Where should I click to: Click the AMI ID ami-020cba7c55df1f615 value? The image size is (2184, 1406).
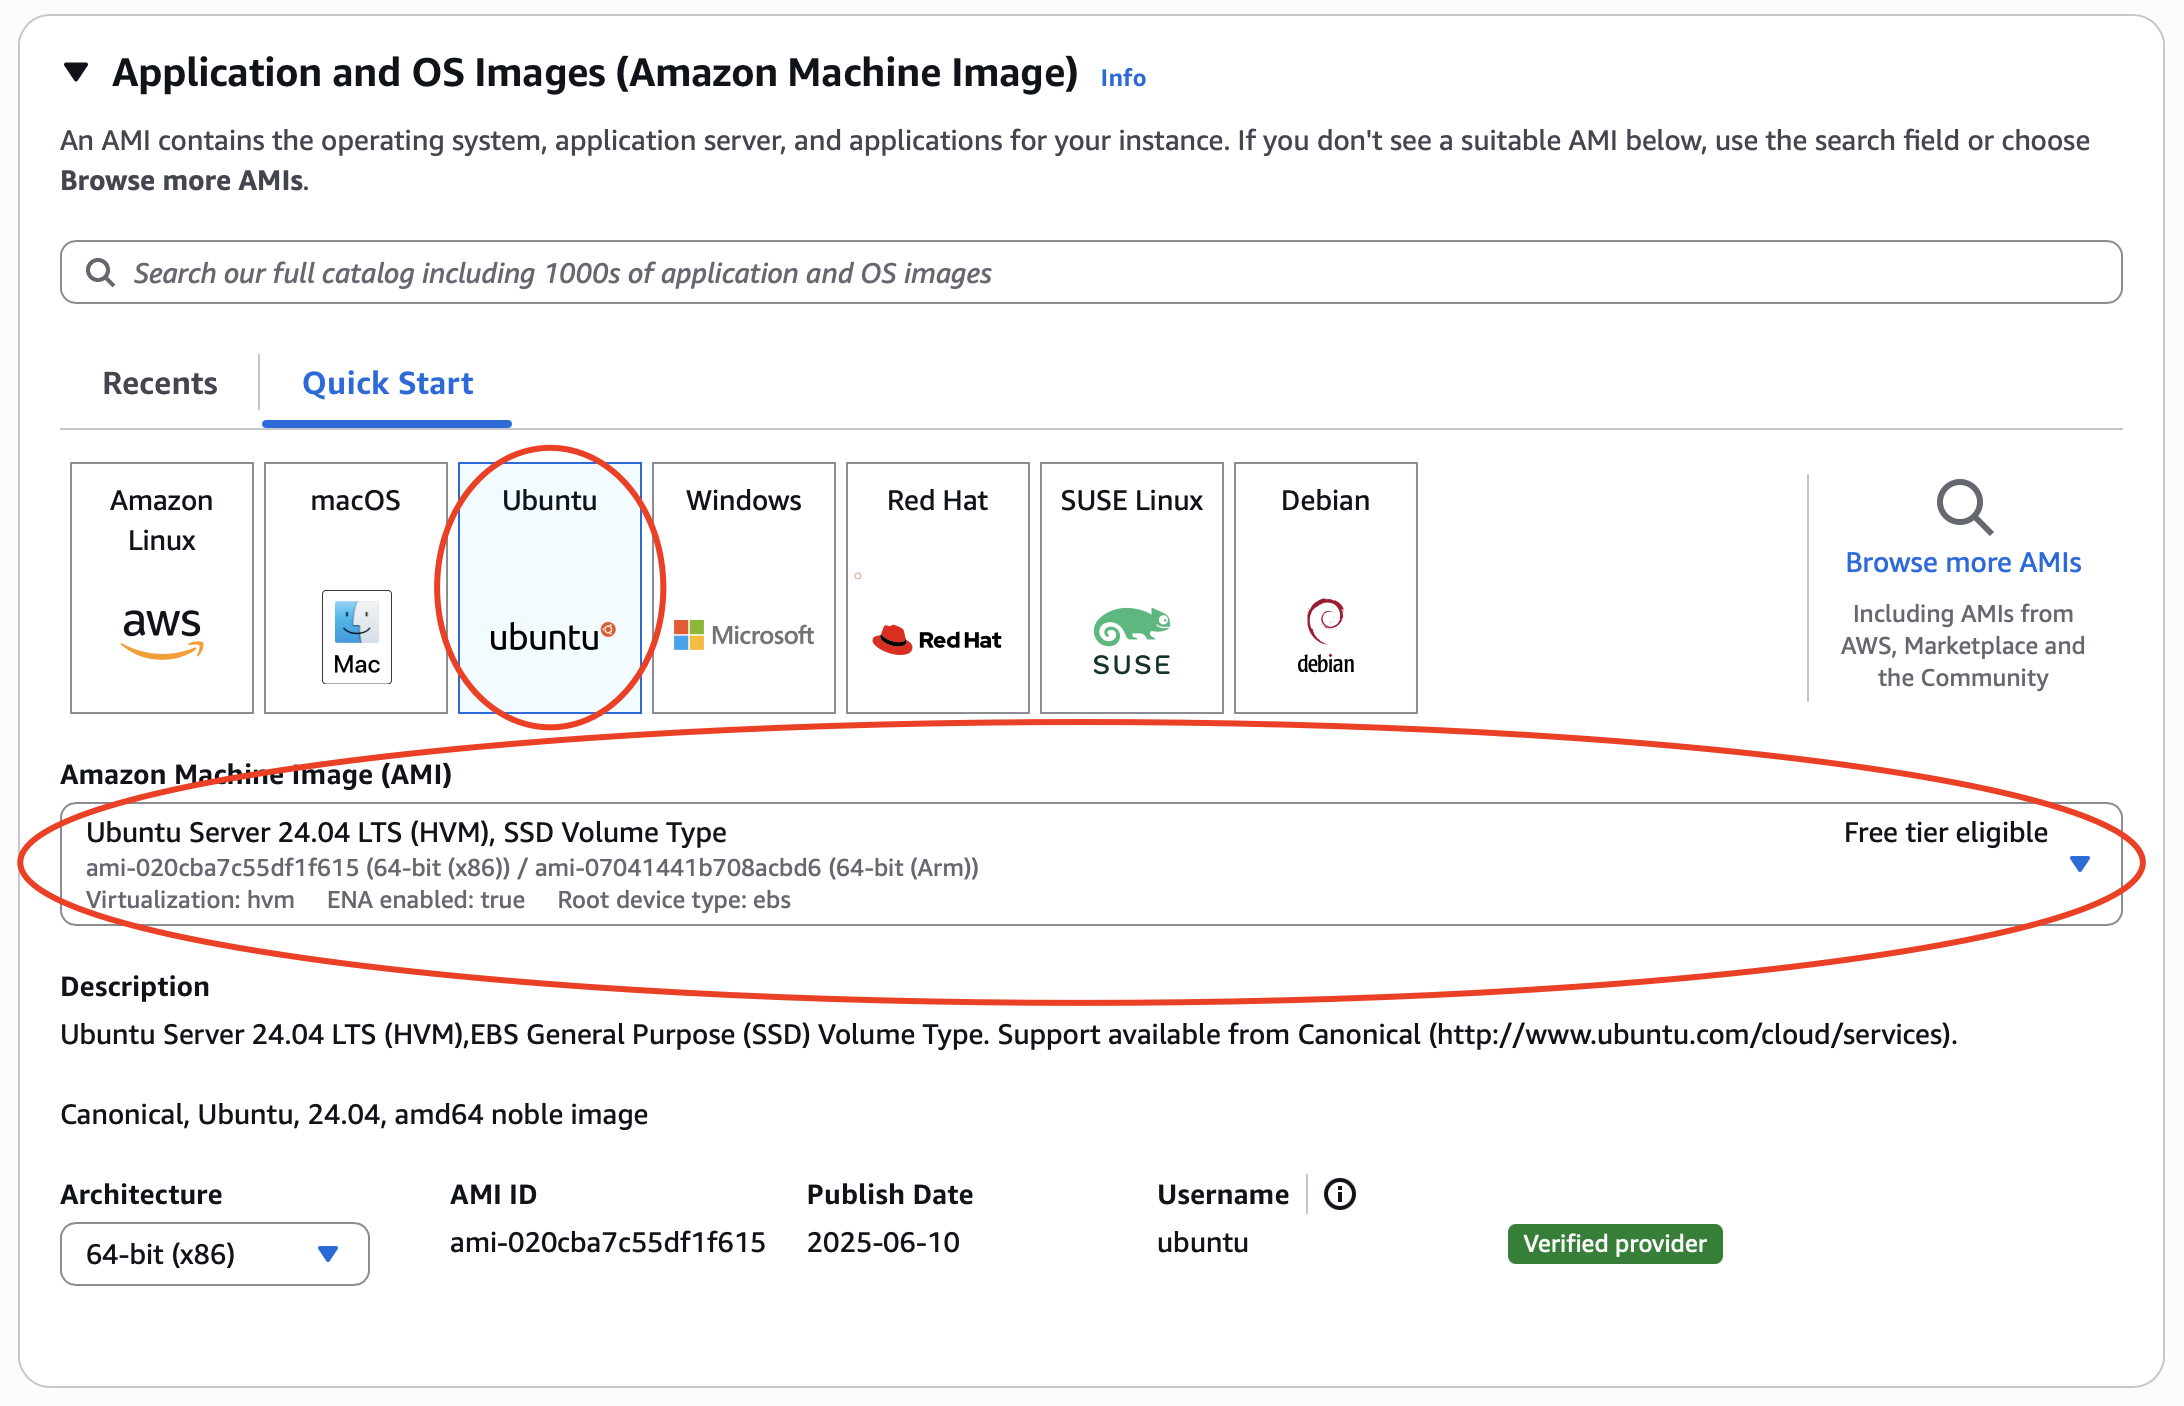(608, 1242)
